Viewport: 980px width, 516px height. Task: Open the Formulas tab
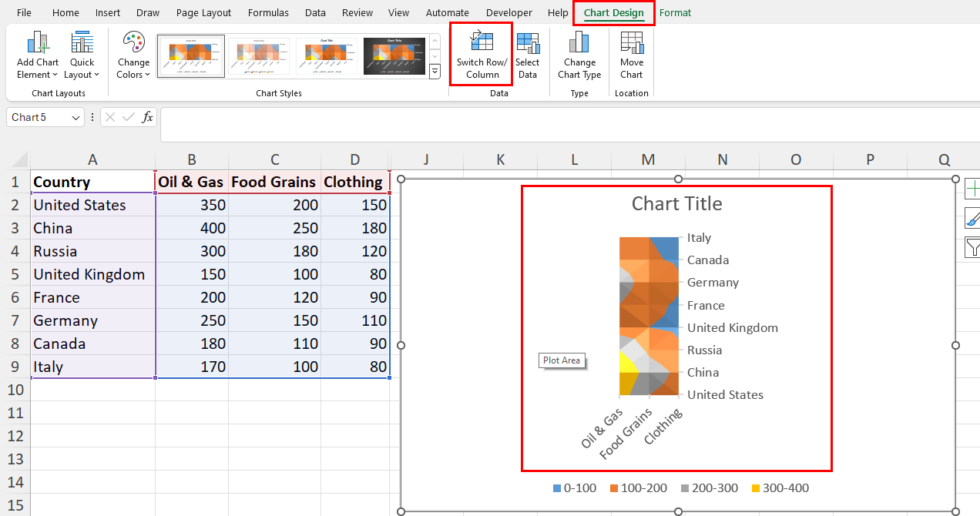pyautogui.click(x=268, y=12)
